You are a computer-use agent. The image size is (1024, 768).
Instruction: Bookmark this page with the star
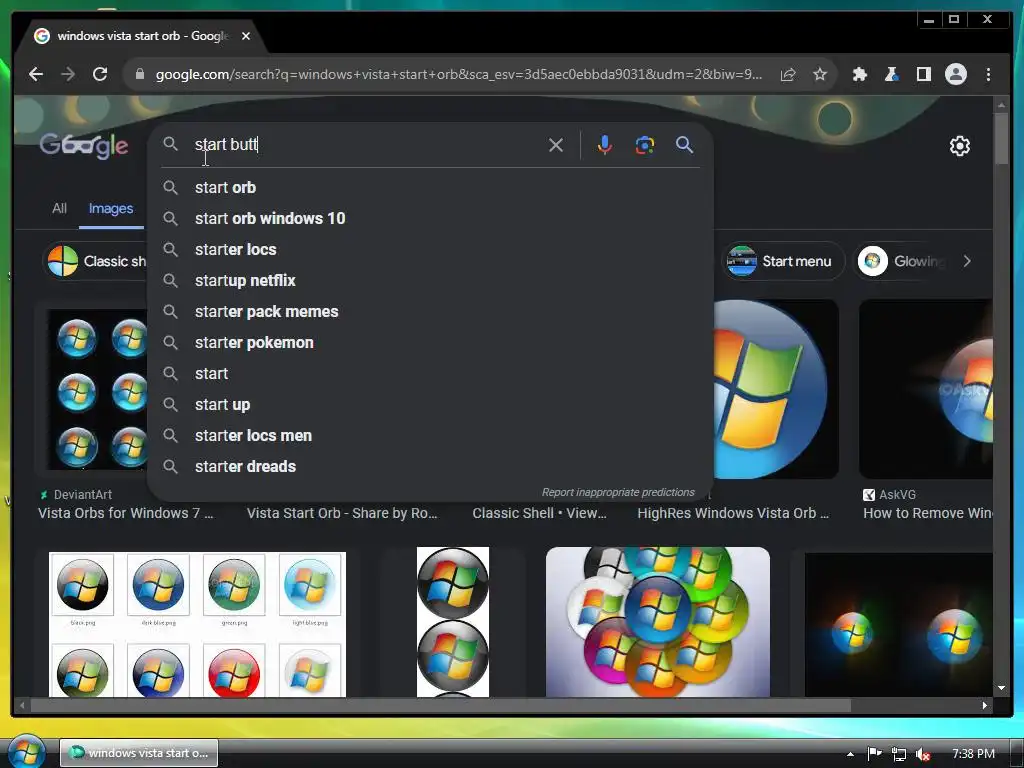820,74
